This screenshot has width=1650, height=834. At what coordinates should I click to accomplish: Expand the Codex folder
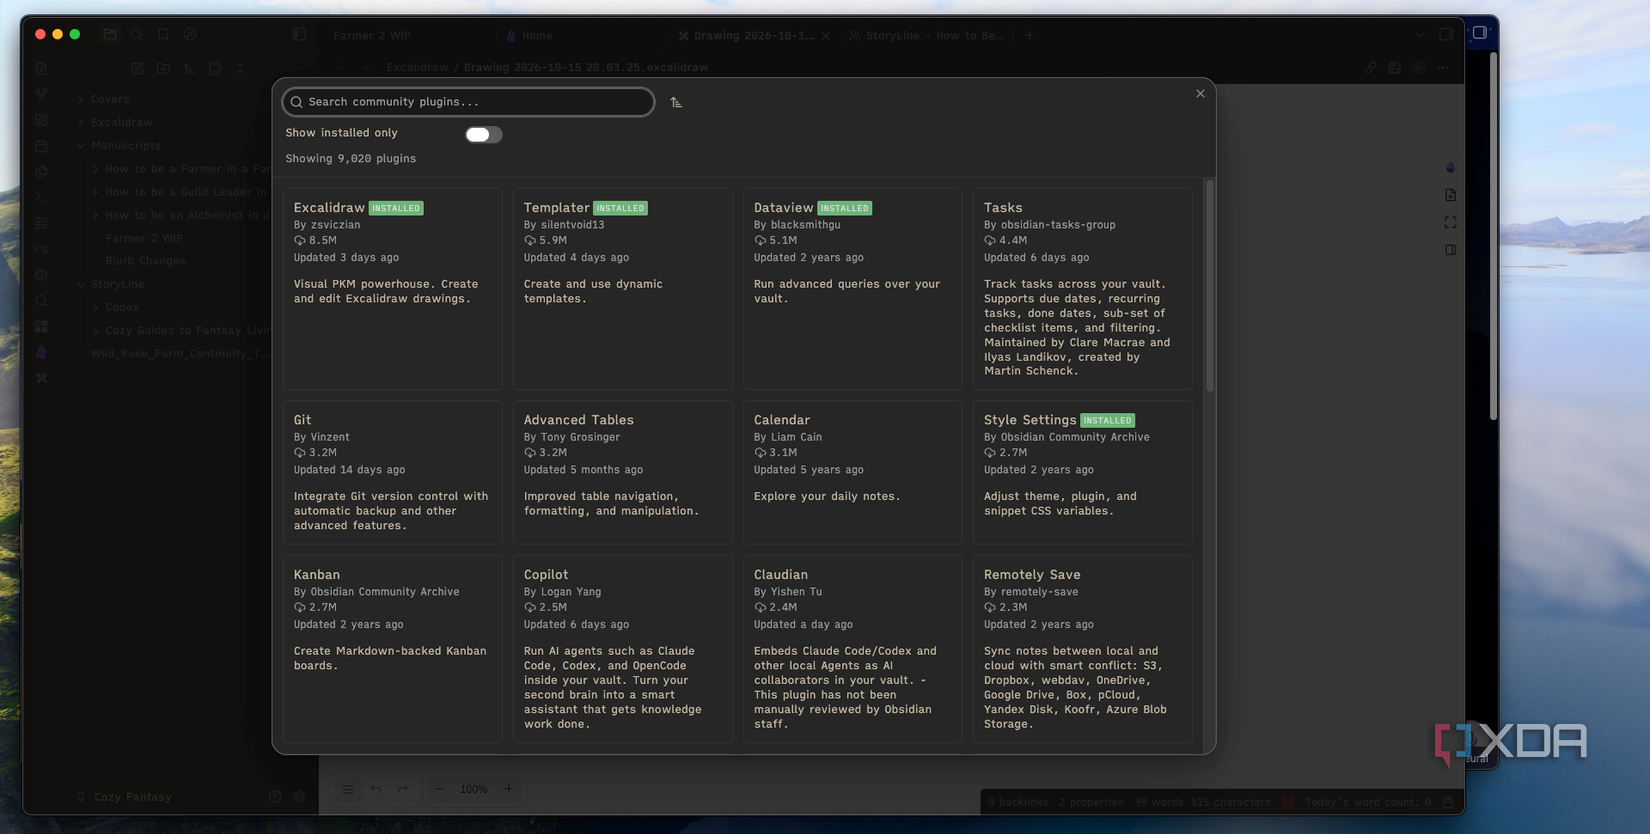click(96, 307)
